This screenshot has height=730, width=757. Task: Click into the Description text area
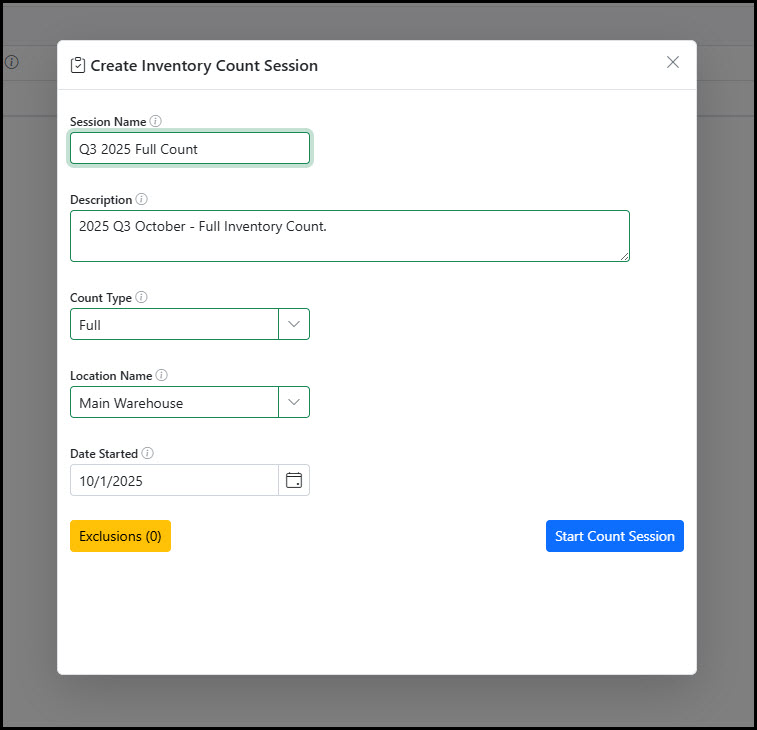click(x=349, y=236)
